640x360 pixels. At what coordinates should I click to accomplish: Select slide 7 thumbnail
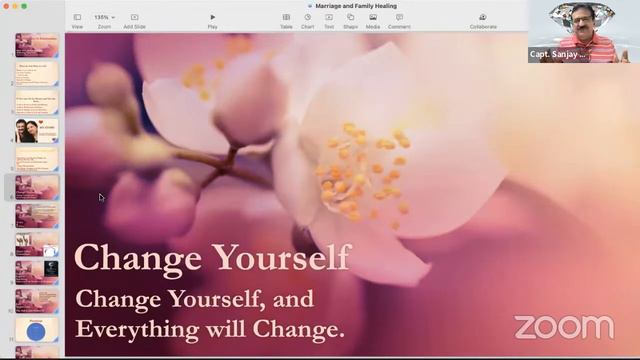click(x=37, y=216)
